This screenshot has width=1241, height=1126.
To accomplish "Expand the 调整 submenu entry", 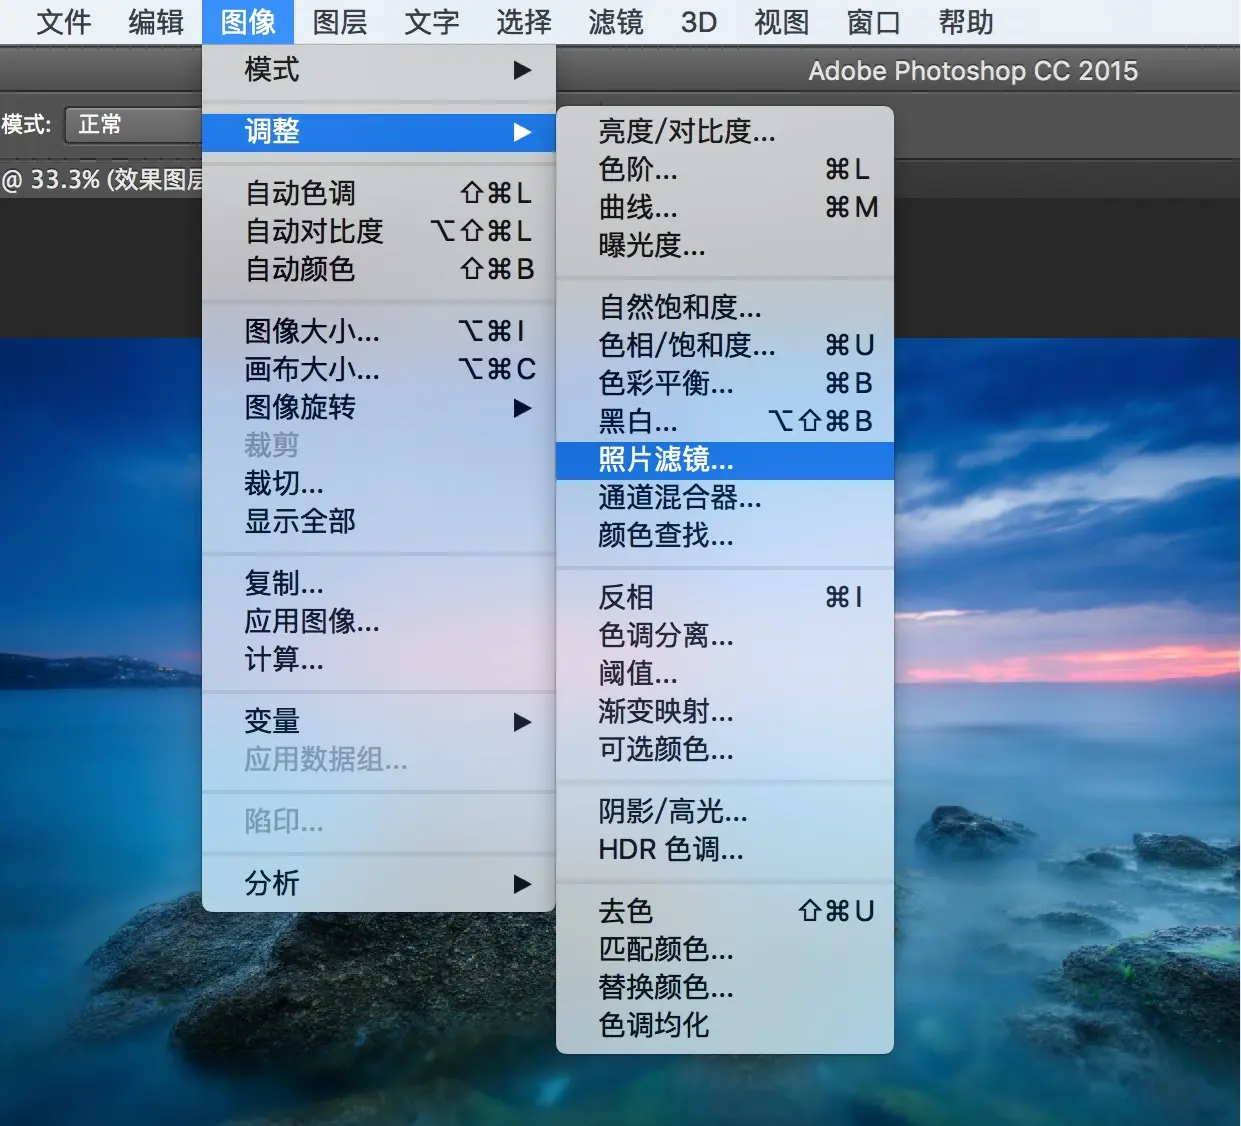I will tap(379, 132).
